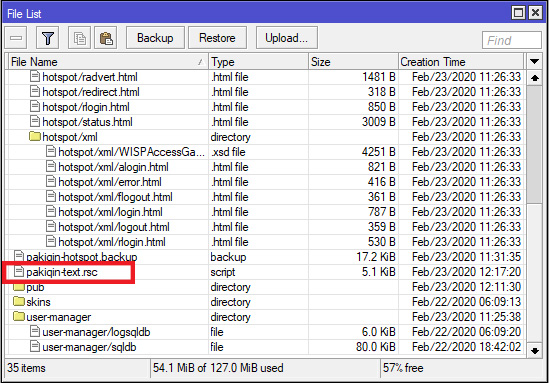Click scrollbar down arrow
This screenshot has width=549, height=383.
(x=534, y=350)
